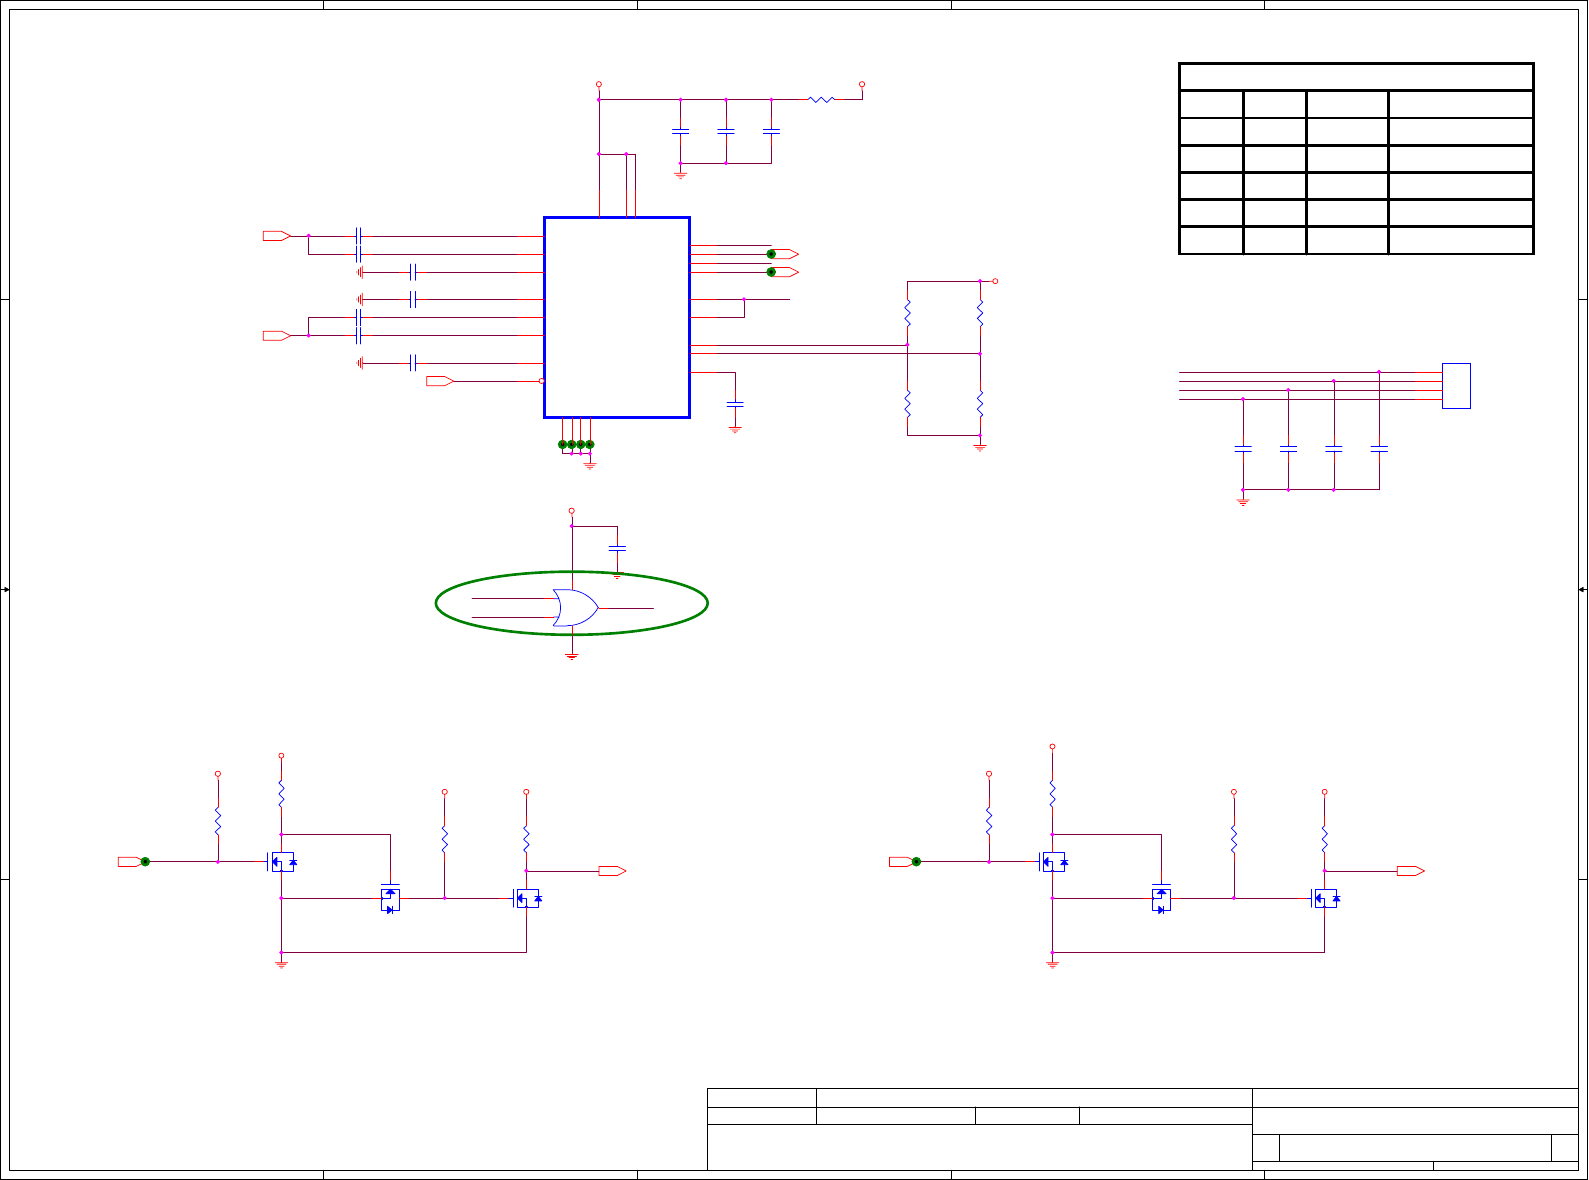Select the horizontal resistor on top power rail
1589x1180 pixels.
coord(821,99)
